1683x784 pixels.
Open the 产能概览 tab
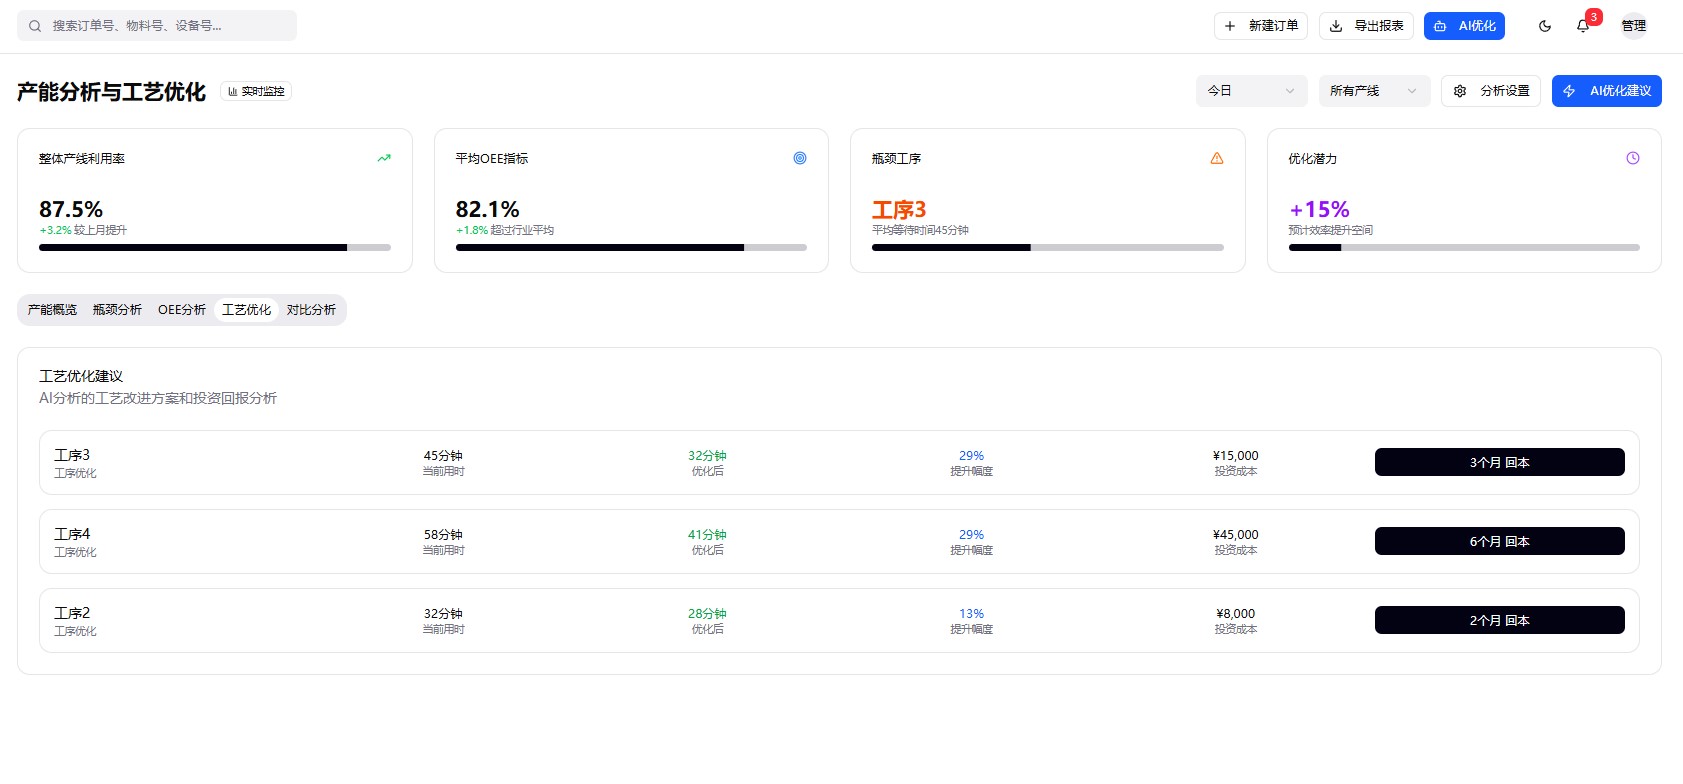[52, 310]
